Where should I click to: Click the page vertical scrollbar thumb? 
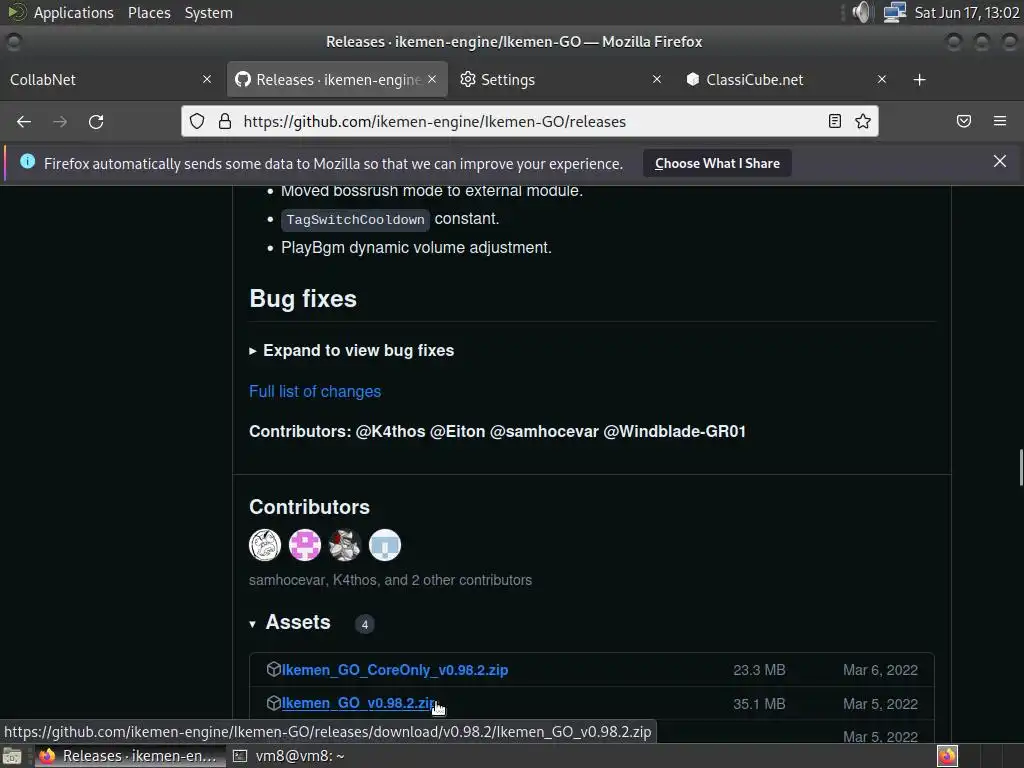[x=1020, y=467]
